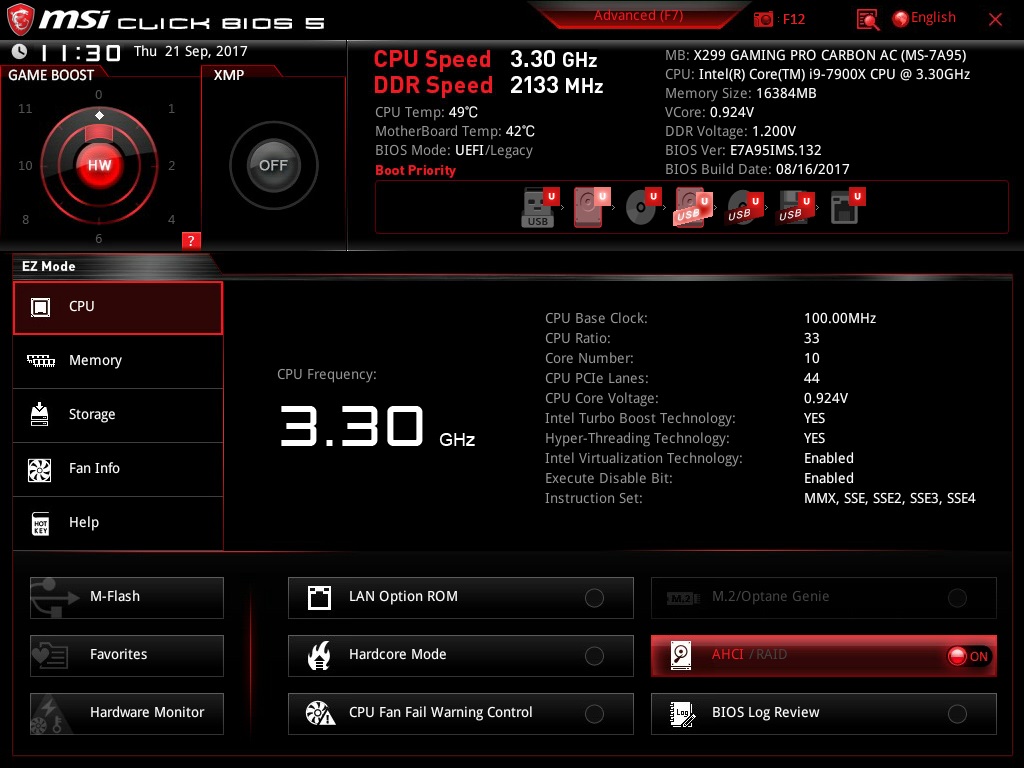The height and width of the screenshot is (768, 1024).
Task: Open the Fan Info tab
Action: coord(118,469)
